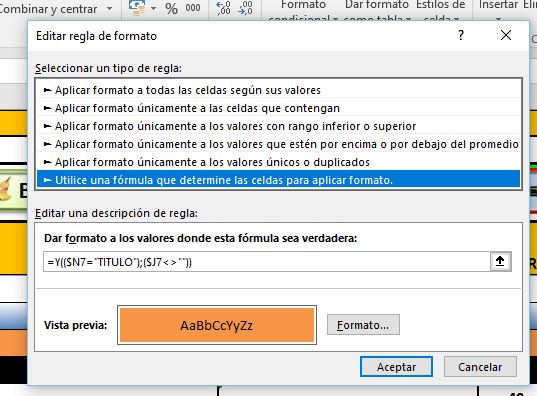Screen dimensions: 537x396
Task: Click the decrease decimals icon
Action: pos(245,8)
